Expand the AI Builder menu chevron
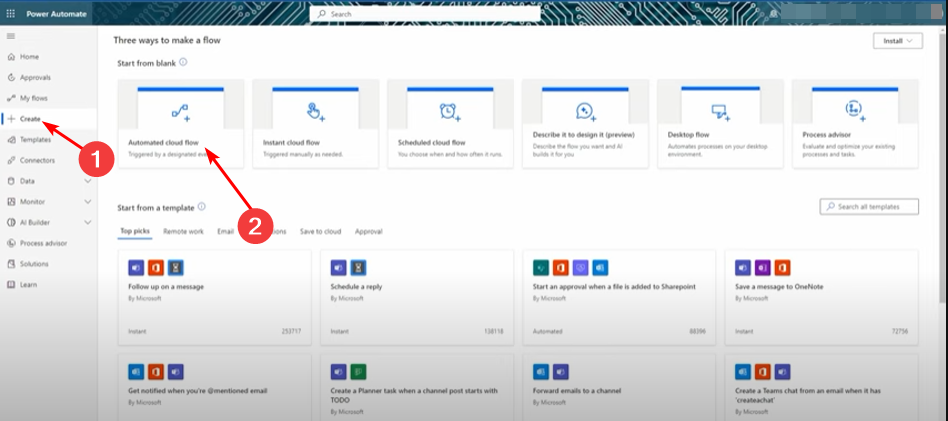948x421 pixels. [x=88, y=223]
